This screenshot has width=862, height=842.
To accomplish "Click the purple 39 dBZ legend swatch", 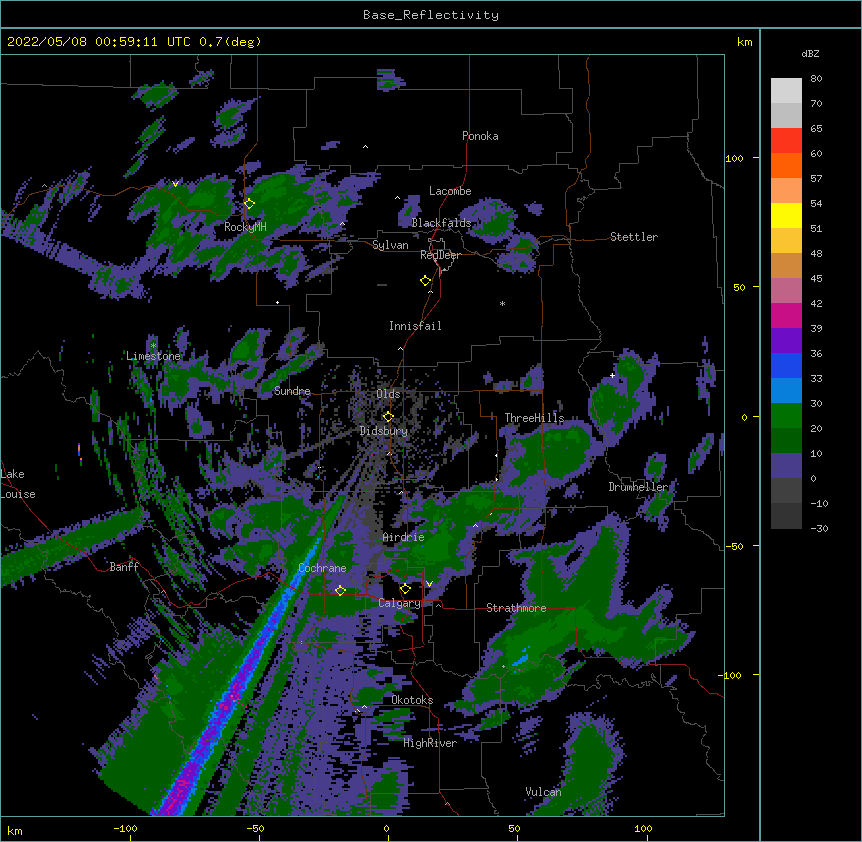I will (x=786, y=341).
